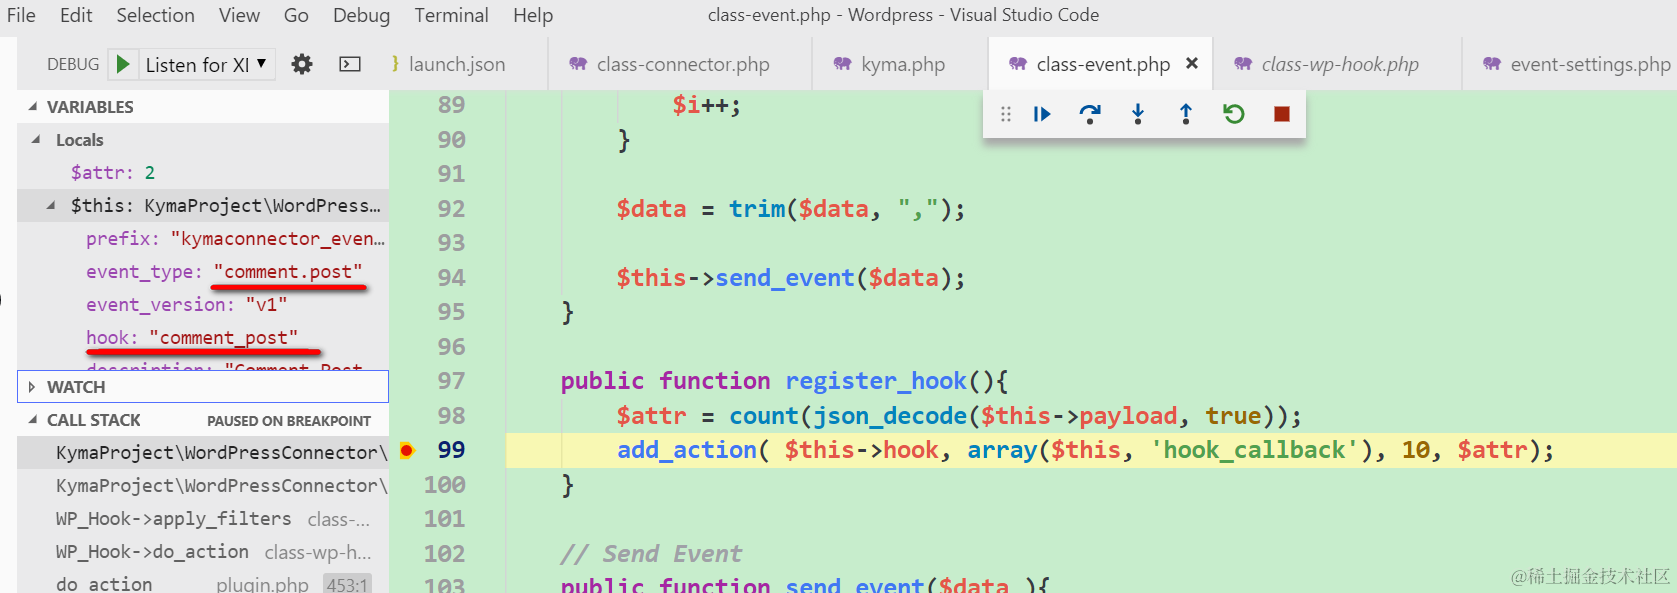Toggle the breakpoint on line 99
This screenshot has height=593, width=1677.
coord(406,450)
